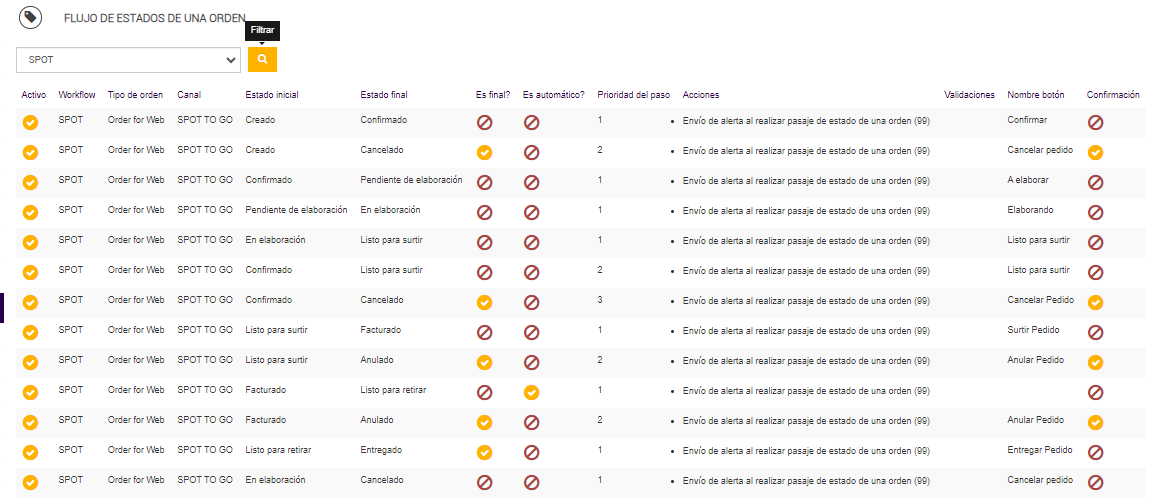Click the Nombre botón column header
Viewport: 1154px width, 504px height.
(1036, 95)
